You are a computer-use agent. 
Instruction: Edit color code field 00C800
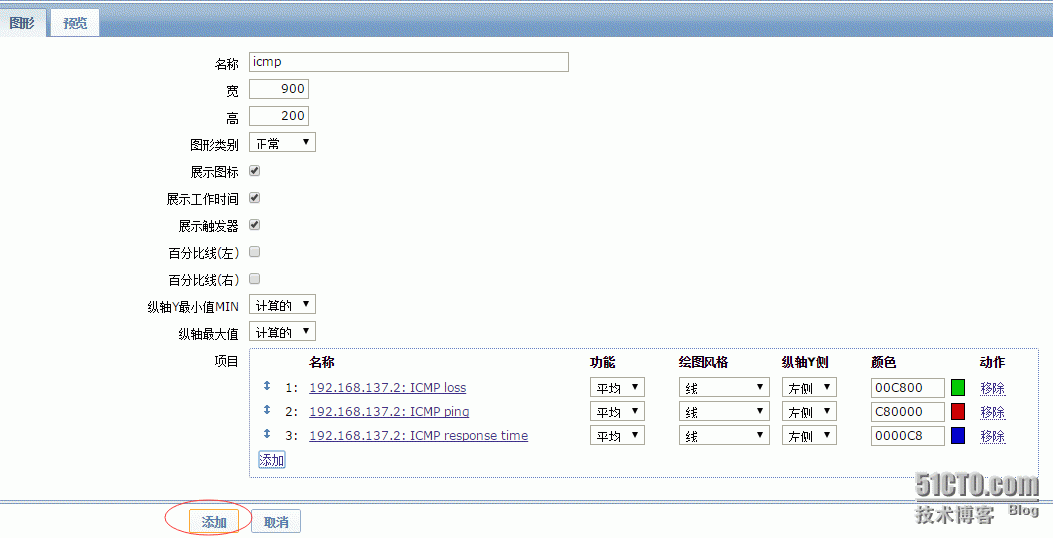click(908, 388)
